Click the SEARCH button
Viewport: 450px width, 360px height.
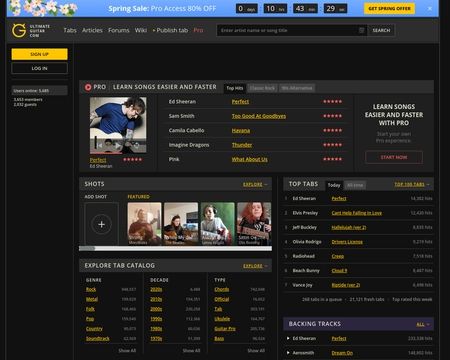coord(381,30)
